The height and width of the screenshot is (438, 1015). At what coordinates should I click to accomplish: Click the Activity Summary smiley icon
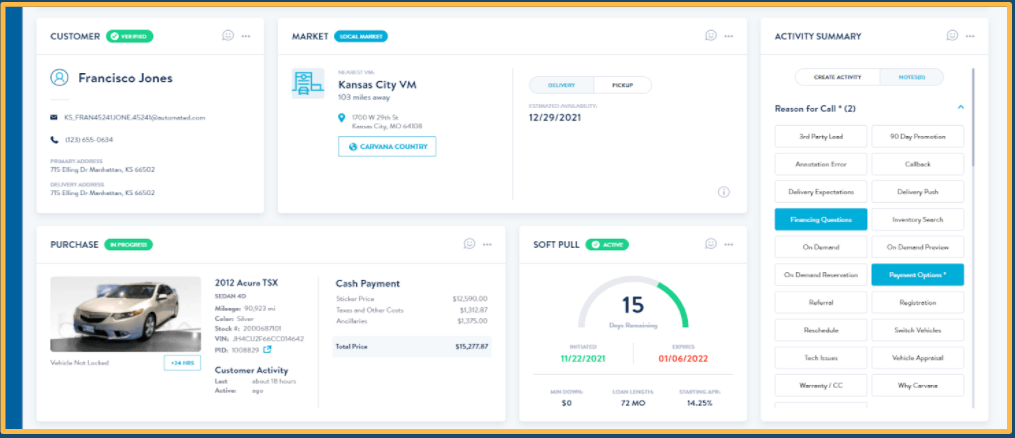coord(952,36)
